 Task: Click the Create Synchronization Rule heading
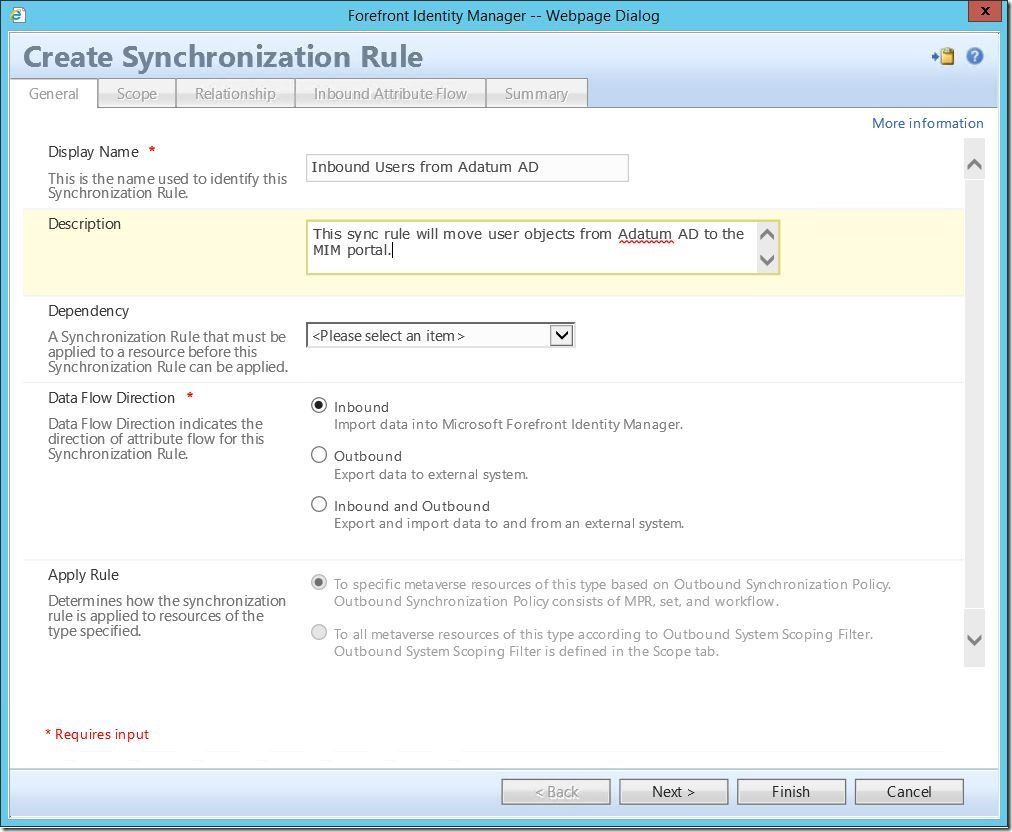(x=223, y=57)
